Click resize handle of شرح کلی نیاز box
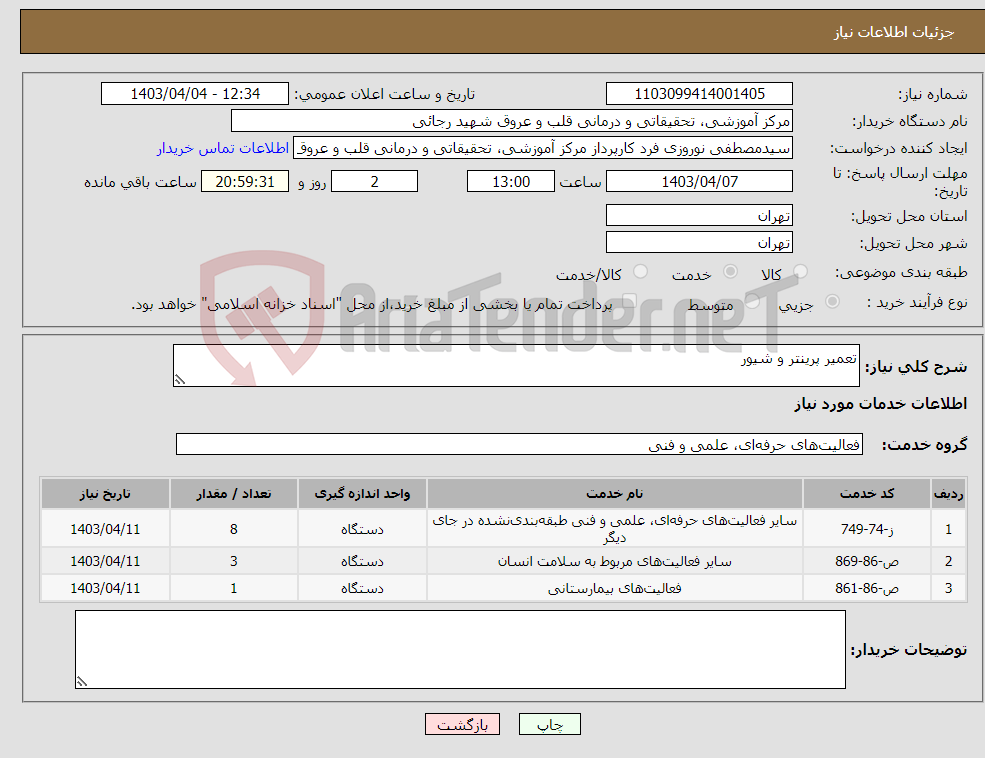 (180, 380)
